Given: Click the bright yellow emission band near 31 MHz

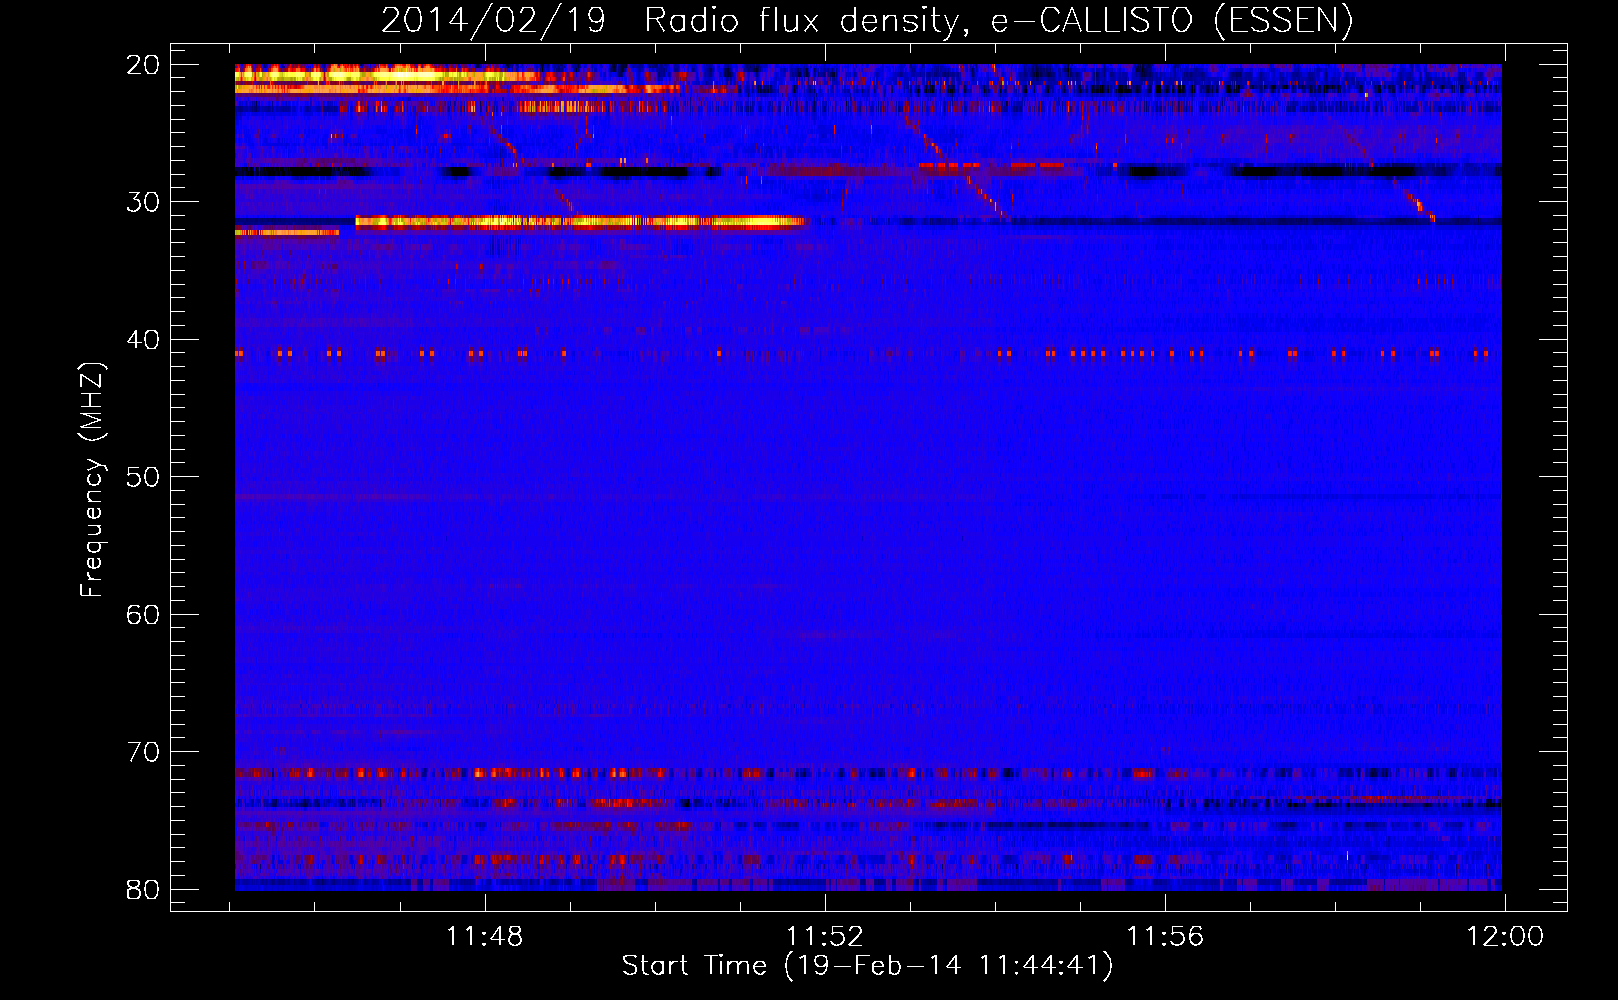Looking at the screenshot, I should [x=580, y=222].
